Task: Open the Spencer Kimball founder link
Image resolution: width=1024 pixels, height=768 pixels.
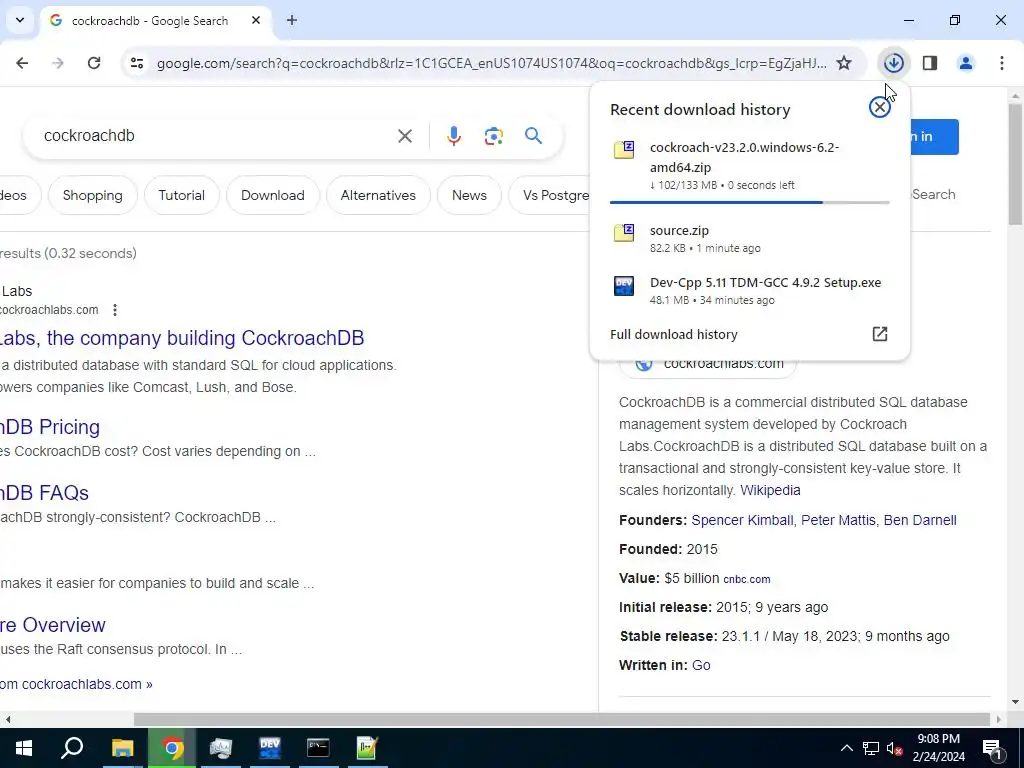Action: tap(742, 520)
